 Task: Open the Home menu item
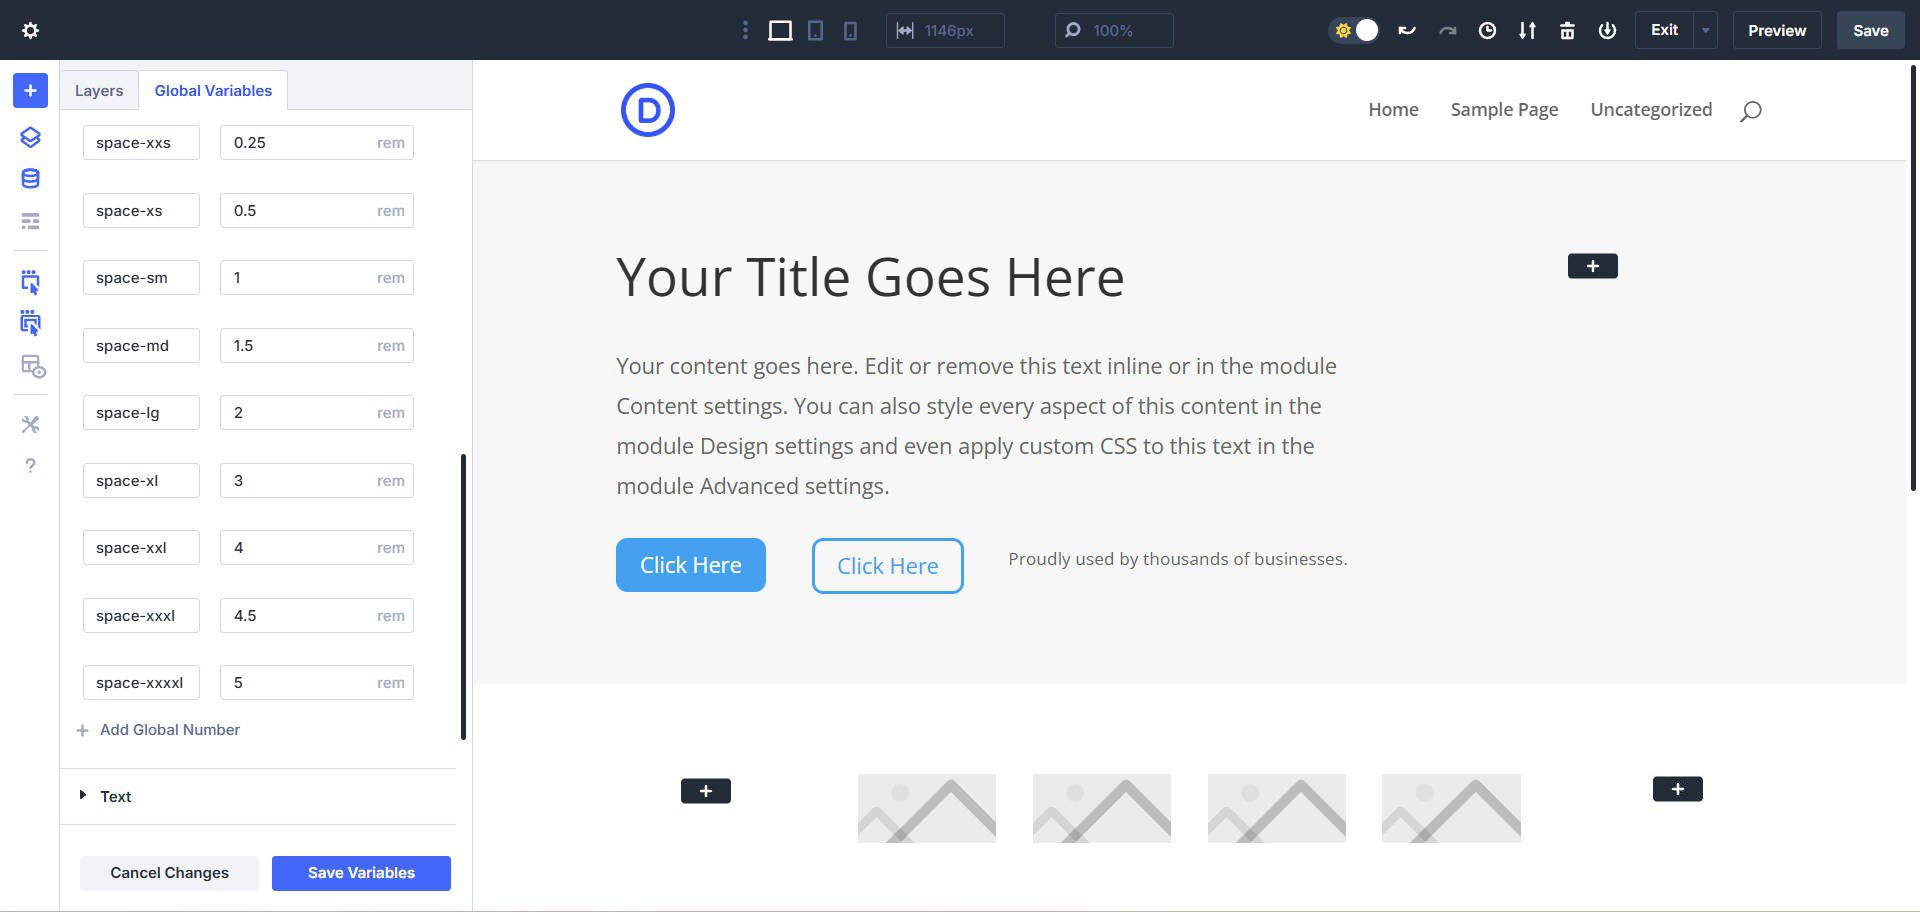coord(1393,110)
